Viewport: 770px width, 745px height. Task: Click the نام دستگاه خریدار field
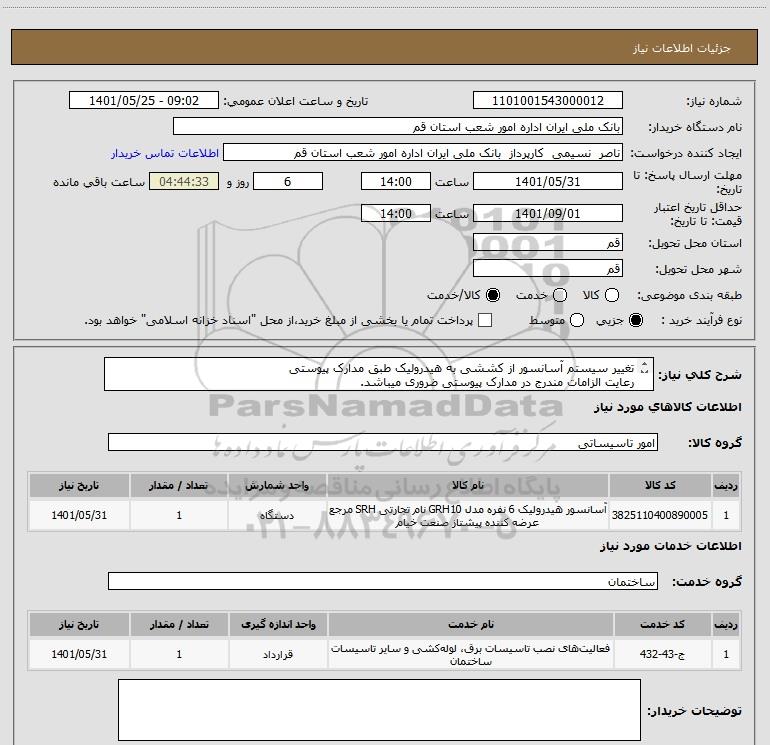click(398, 127)
